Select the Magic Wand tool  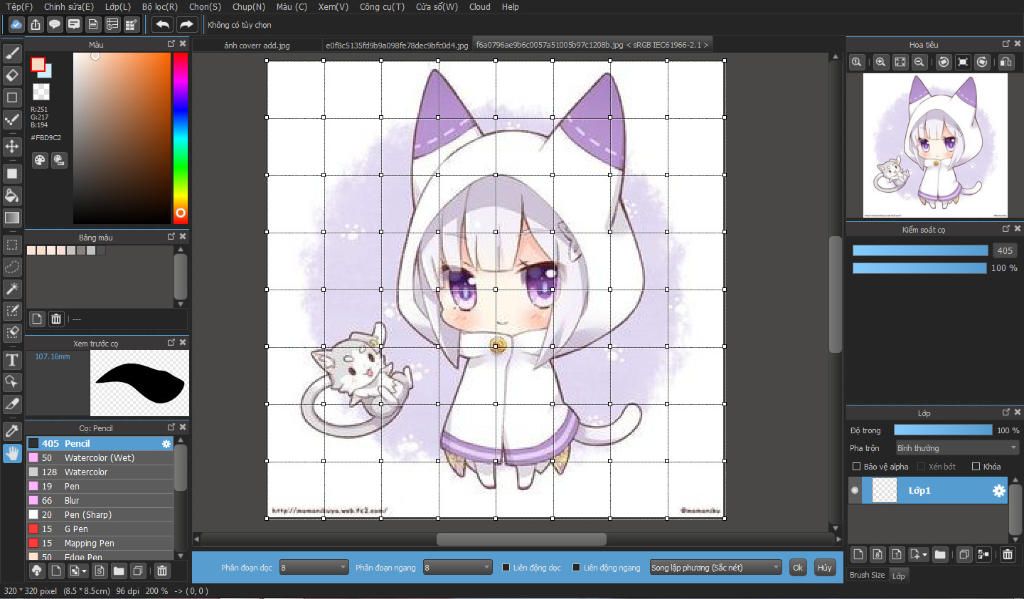coord(12,289)
